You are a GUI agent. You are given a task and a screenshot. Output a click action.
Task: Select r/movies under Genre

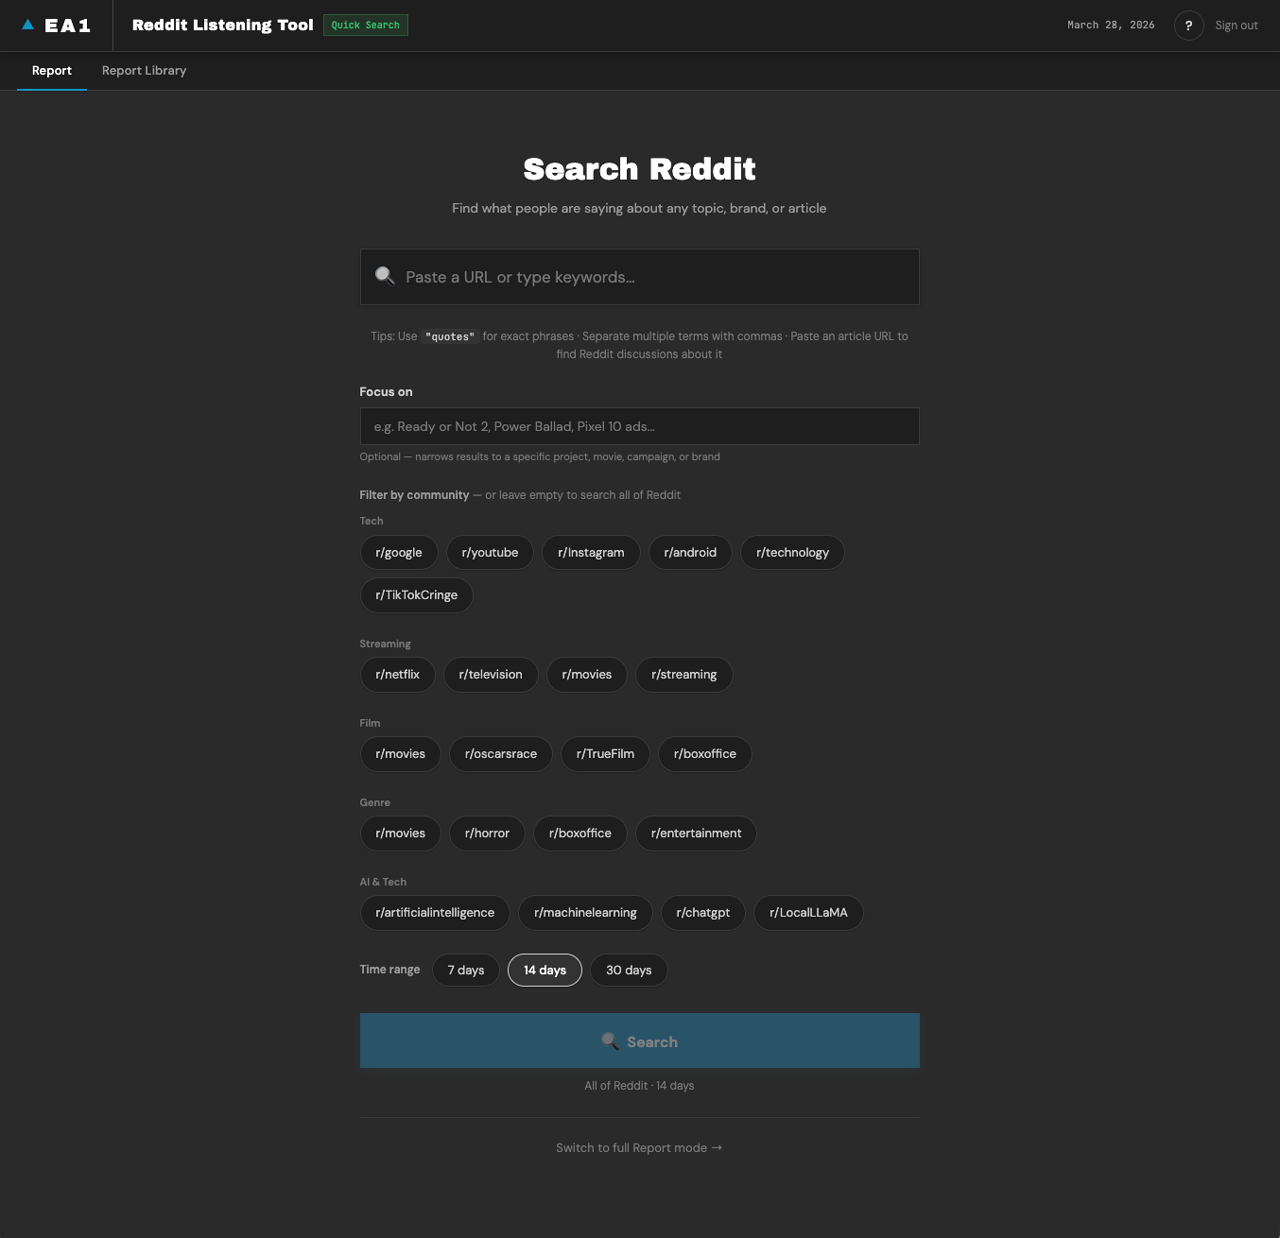pos(400,833)
